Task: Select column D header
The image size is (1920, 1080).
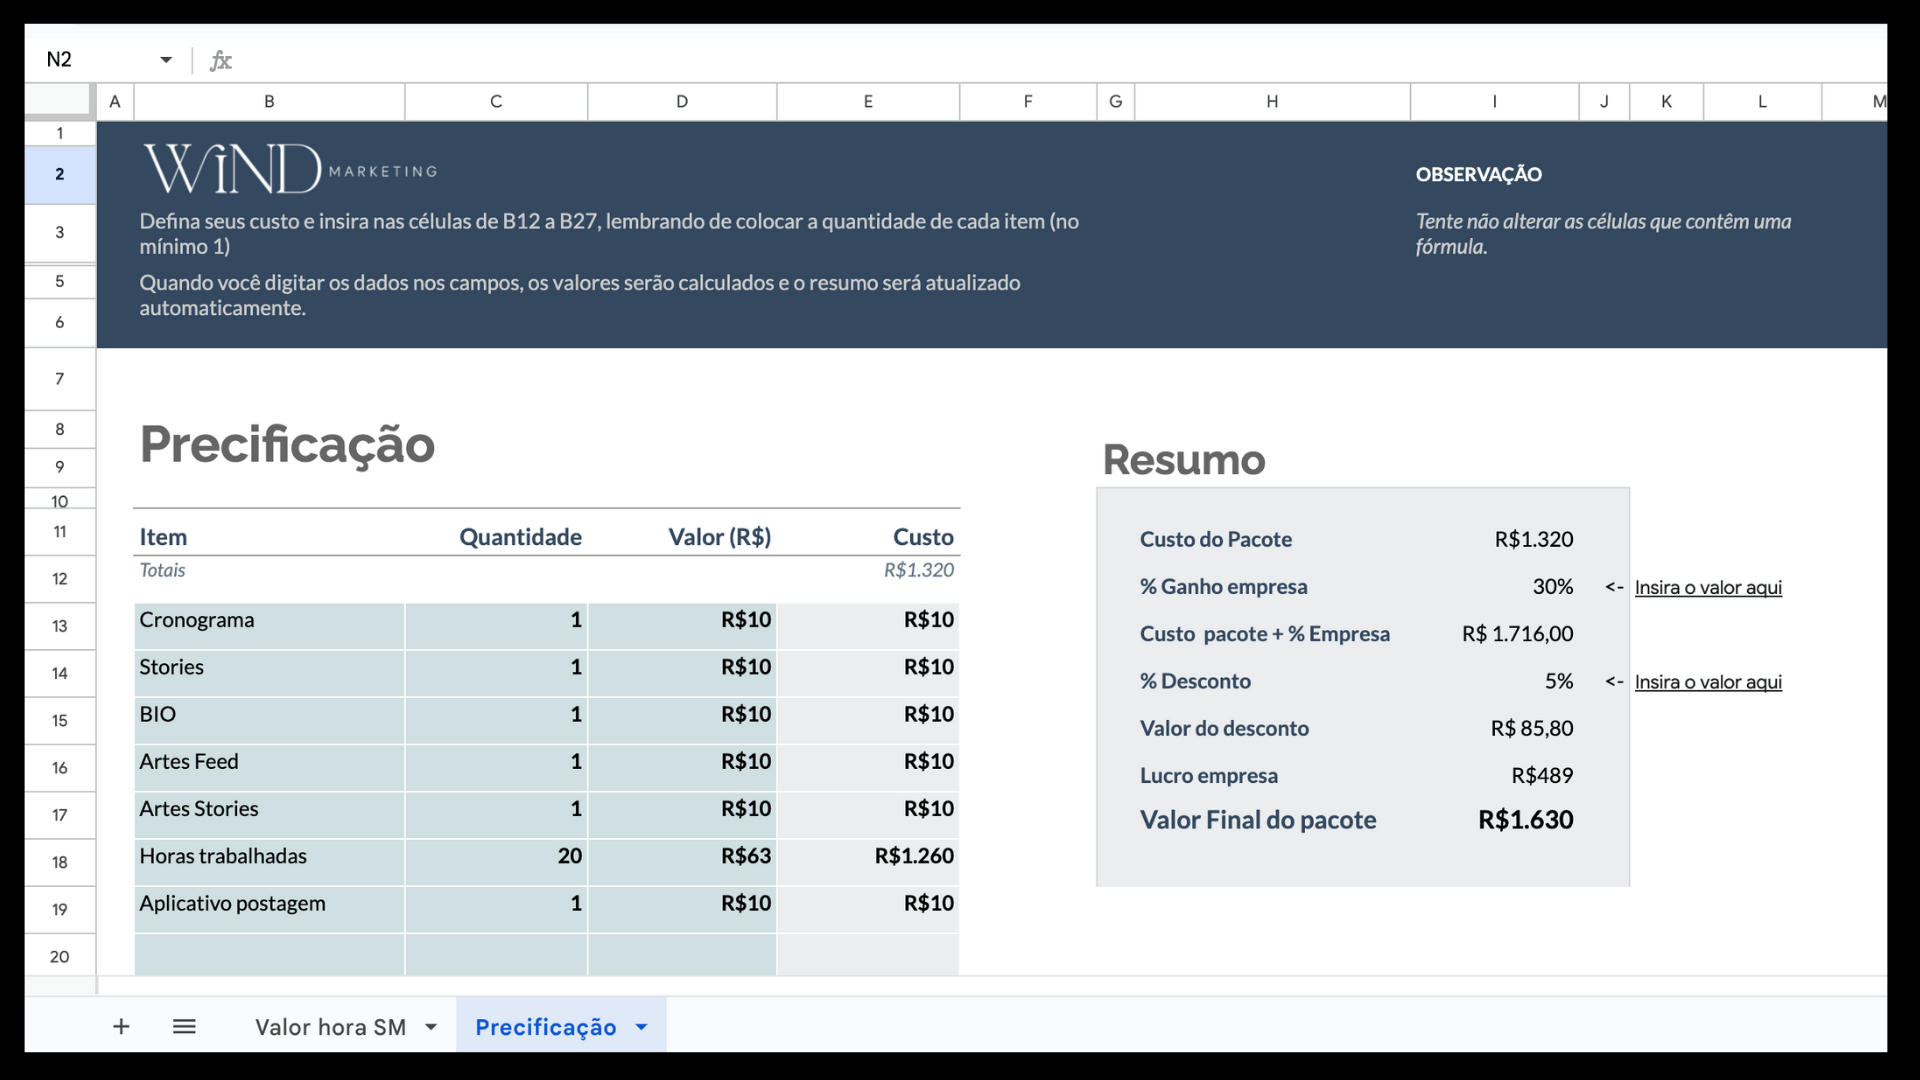Action: pos(682,101)
